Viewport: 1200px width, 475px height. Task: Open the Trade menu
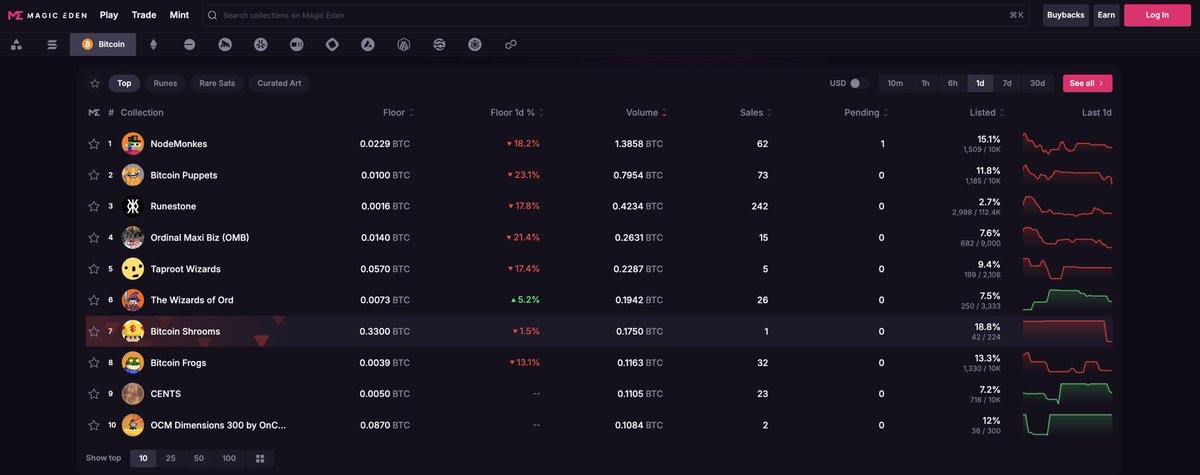[144, 15]
